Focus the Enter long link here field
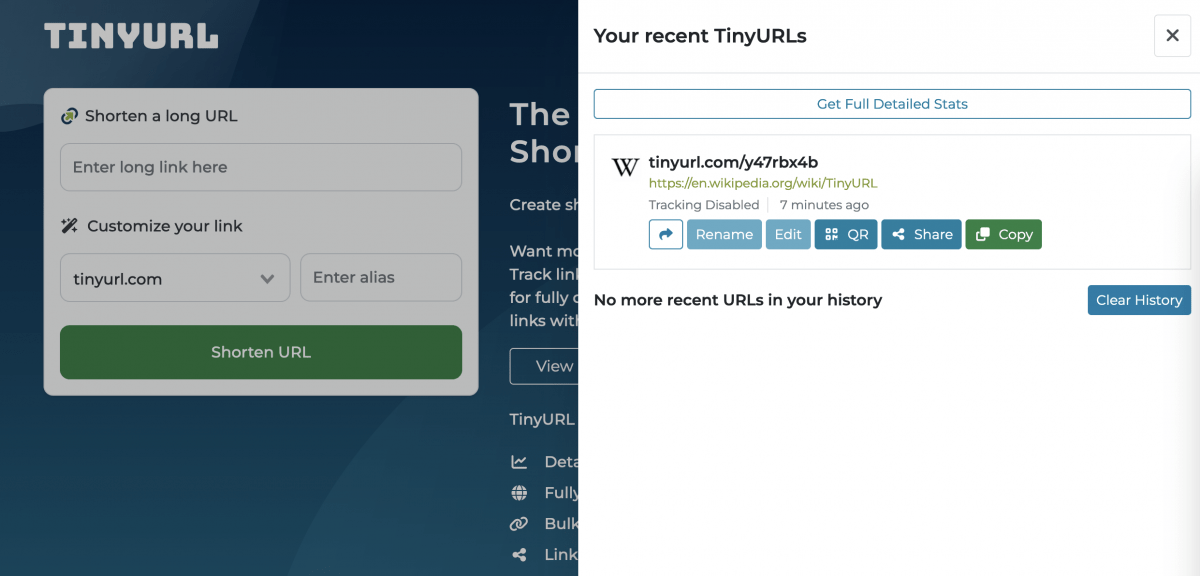This screenshot has width=1200, height=576. coord(261,167)
